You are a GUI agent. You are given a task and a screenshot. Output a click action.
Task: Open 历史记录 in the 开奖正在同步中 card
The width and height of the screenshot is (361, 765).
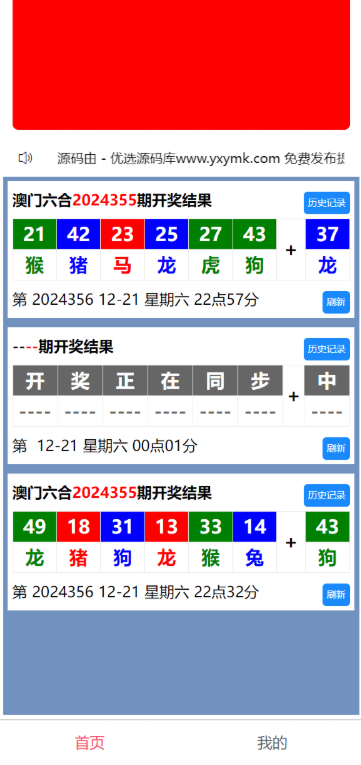[x=327, y=349]
